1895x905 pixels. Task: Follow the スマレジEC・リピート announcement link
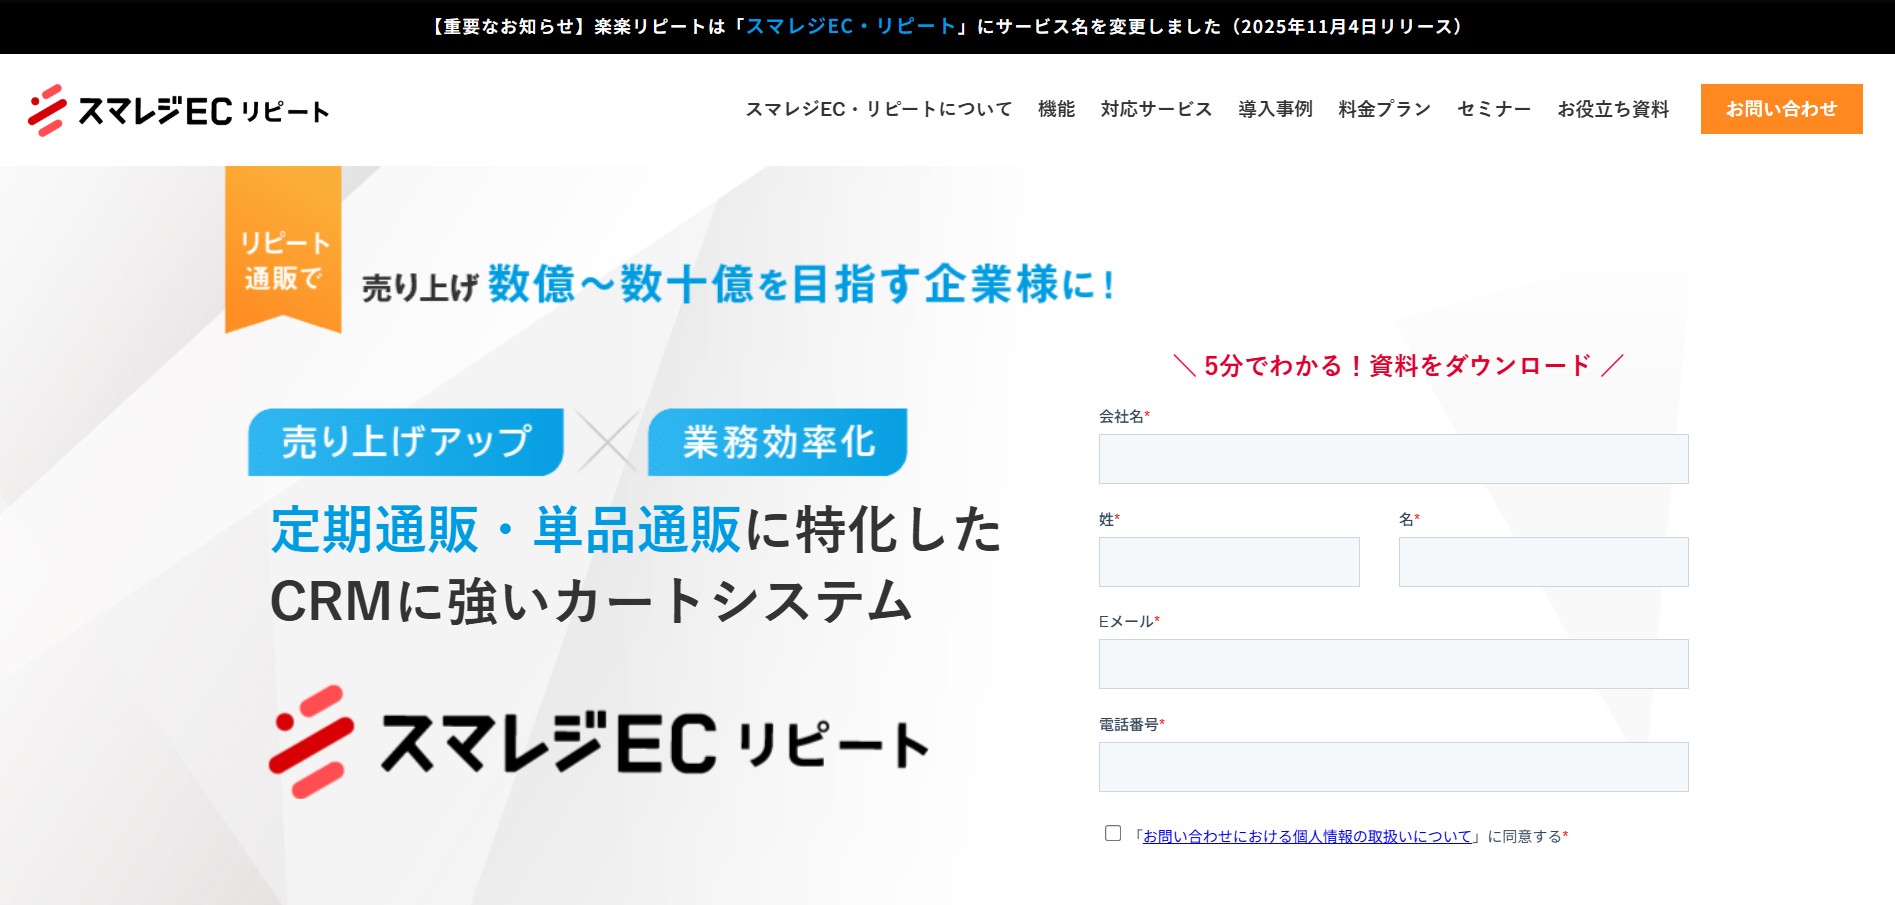(851, 27)
